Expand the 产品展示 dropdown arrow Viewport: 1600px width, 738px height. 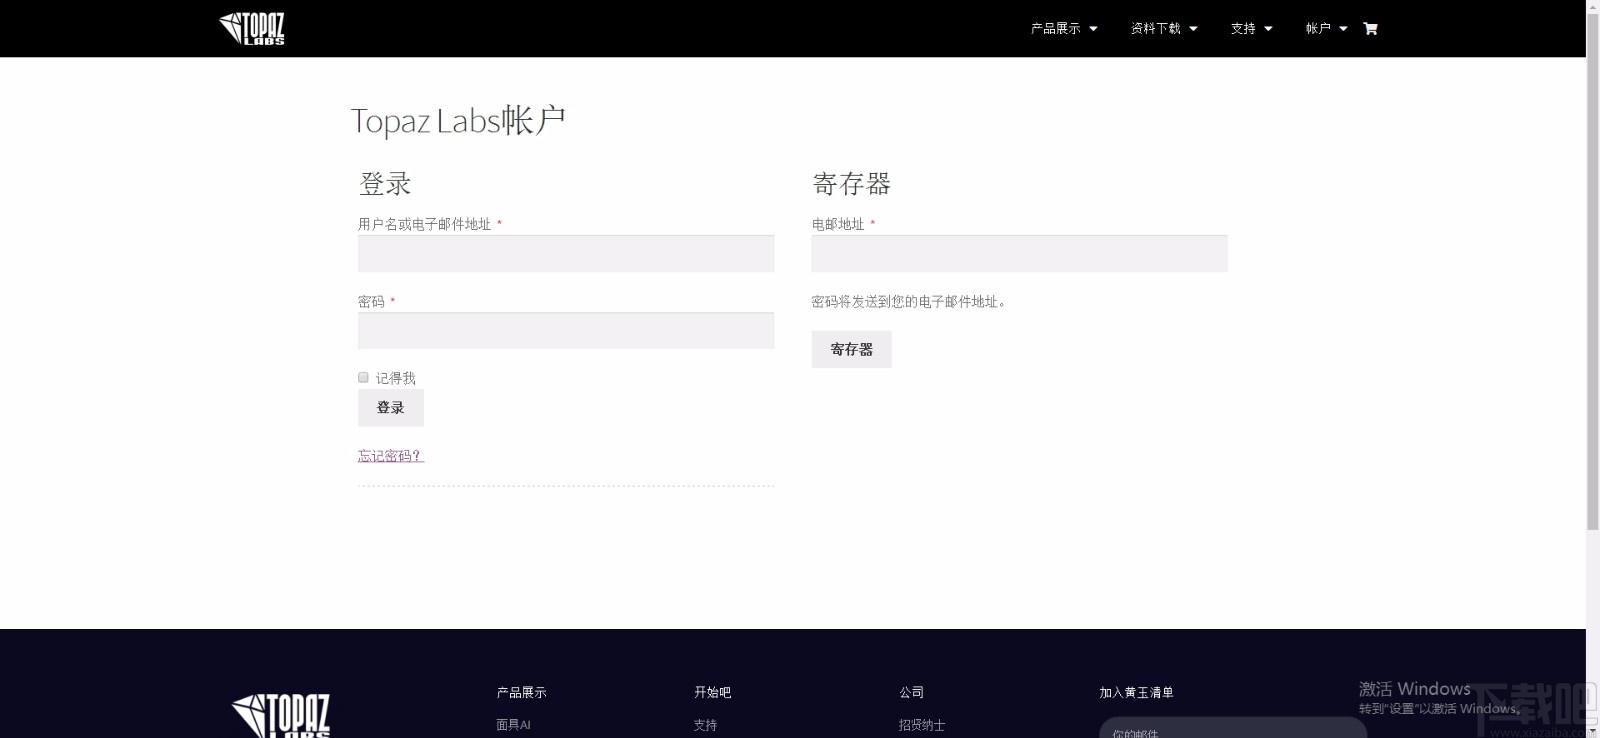[x=1093, y=29]
